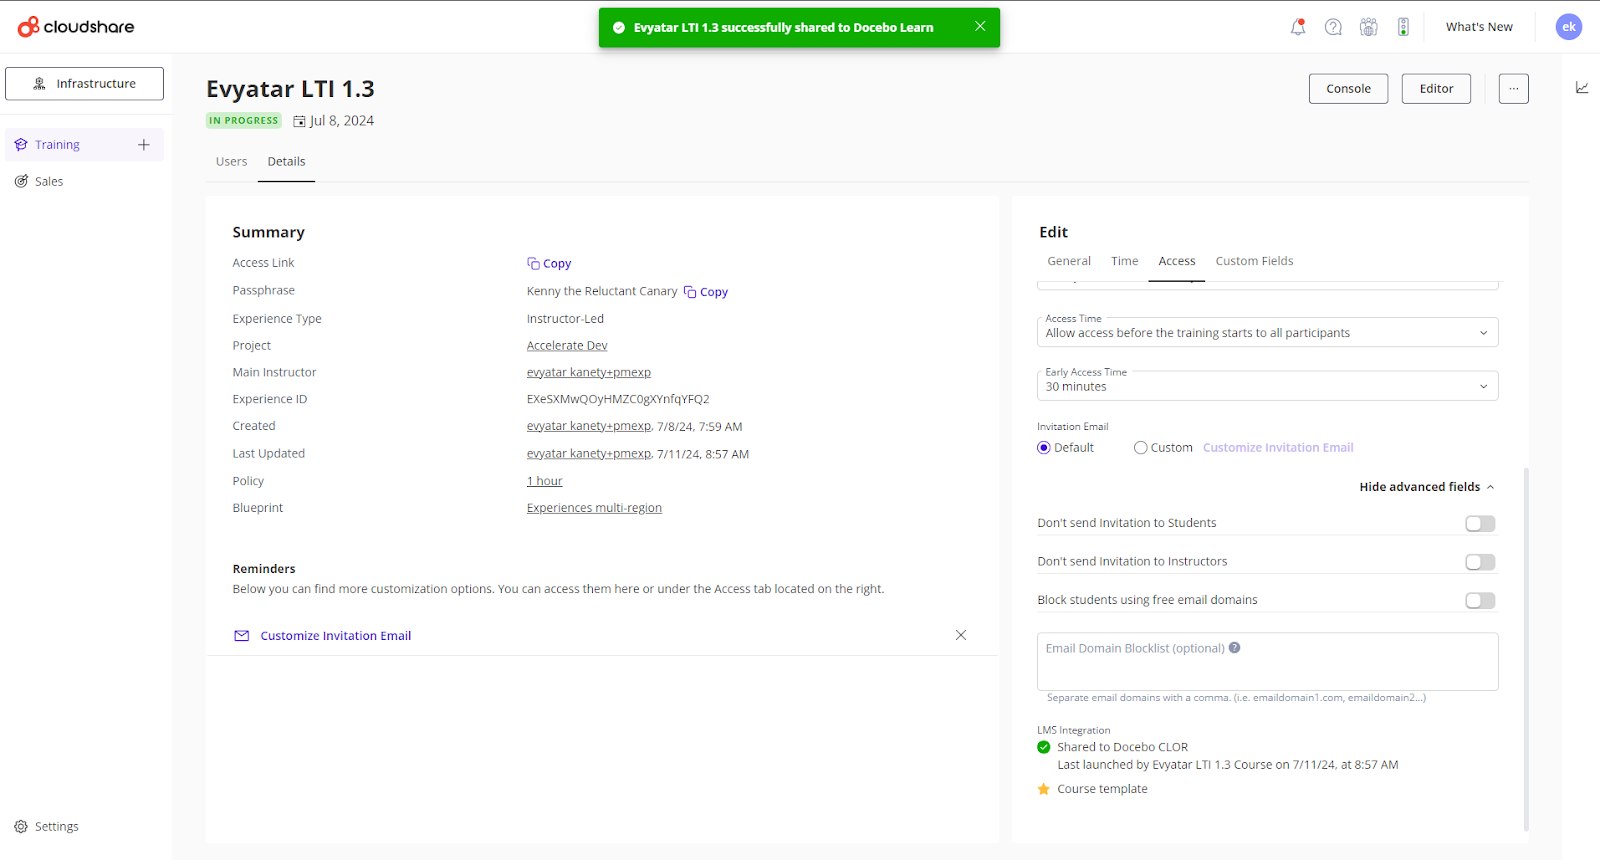Image resolution: width=1600 pixels, height=860 pixels.
Task: Click the Last Updated evyatar kanety+pmexp link
Action: click(589, 454)
